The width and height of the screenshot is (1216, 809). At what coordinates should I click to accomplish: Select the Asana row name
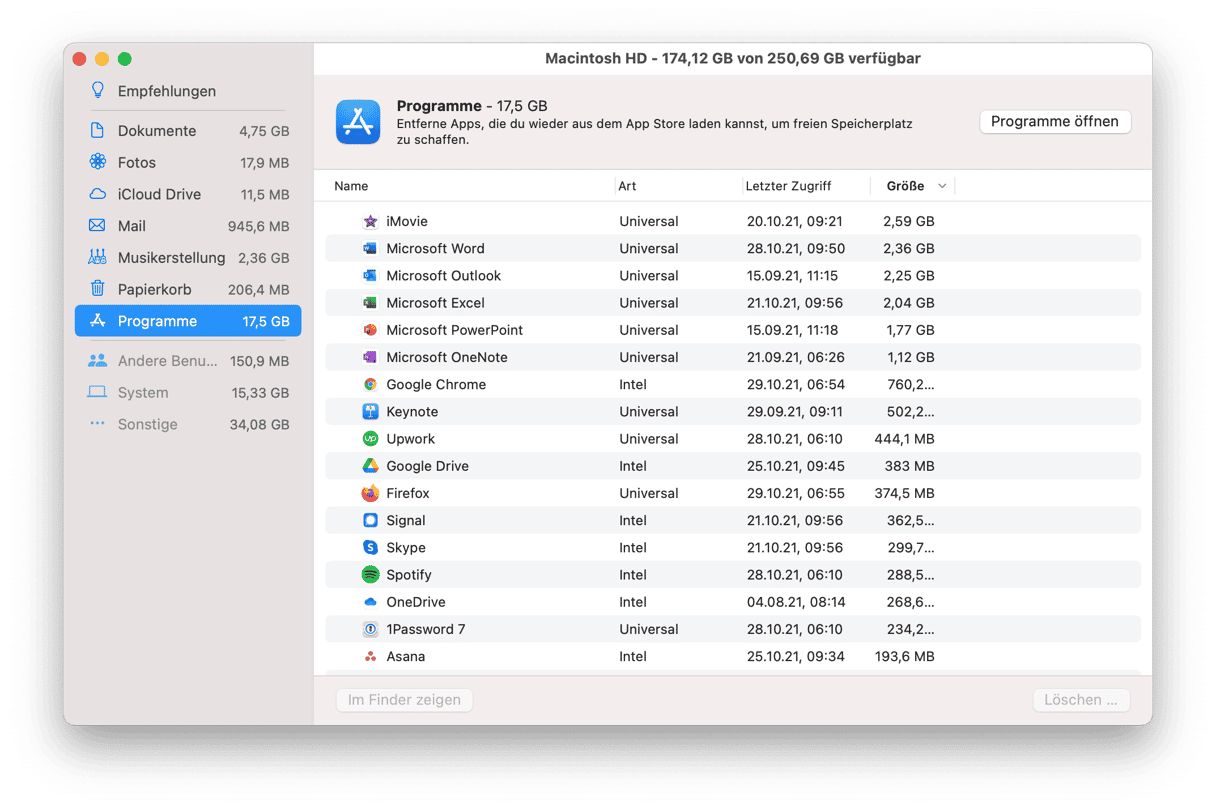click(x=406, y=656)
